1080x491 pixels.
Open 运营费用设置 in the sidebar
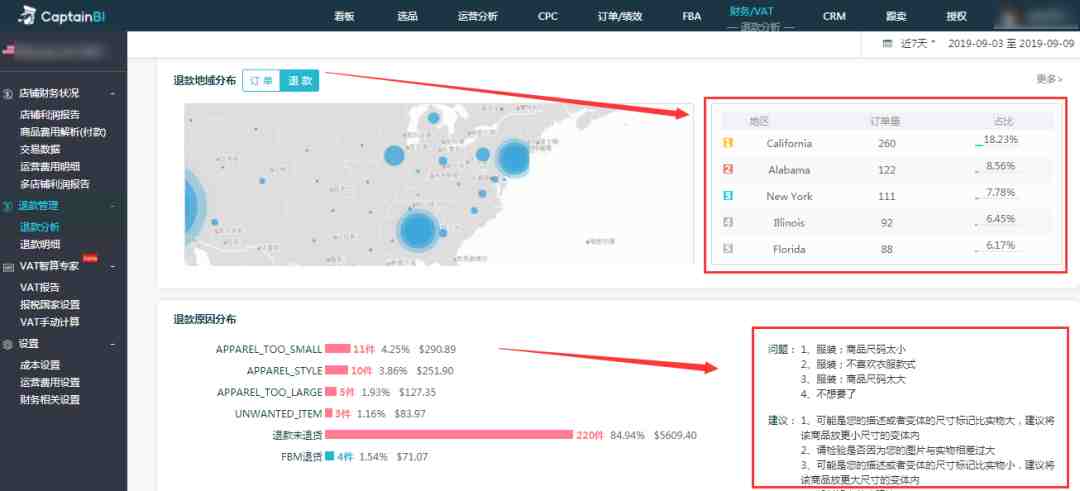50,382
